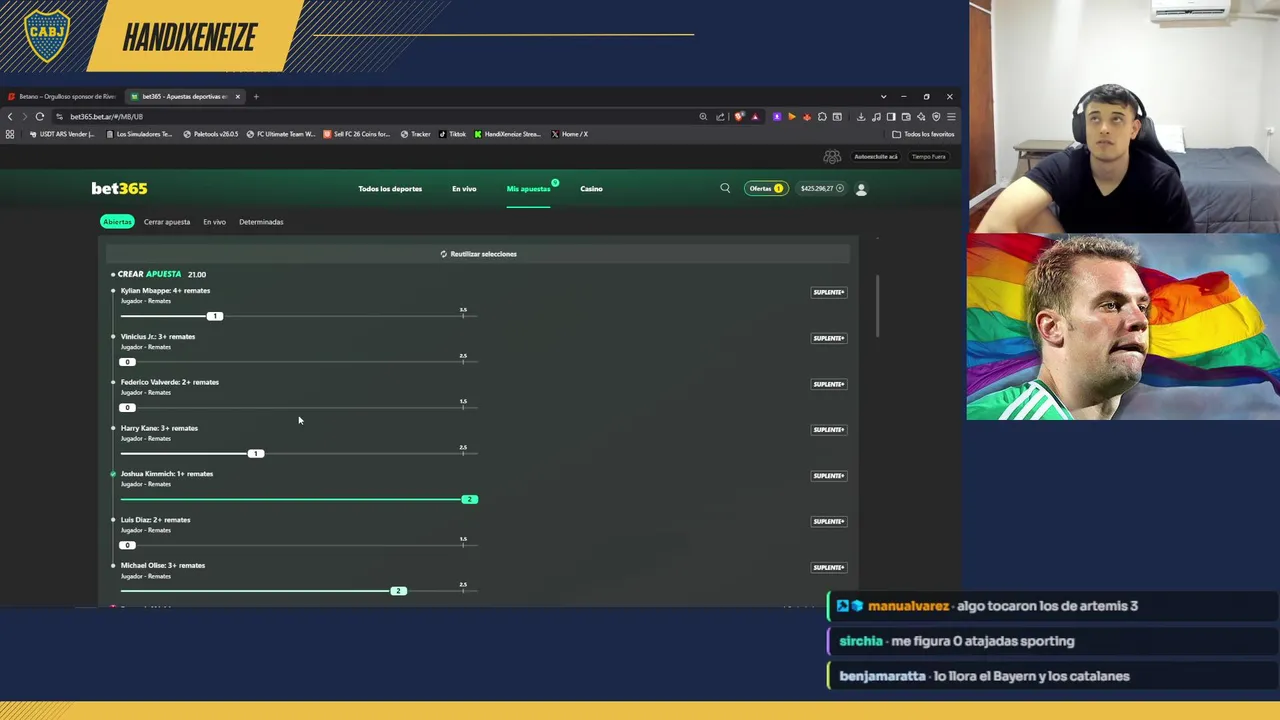Click Reutilizar selecciones button
1280x720 pixels.
tap(478, 254)
